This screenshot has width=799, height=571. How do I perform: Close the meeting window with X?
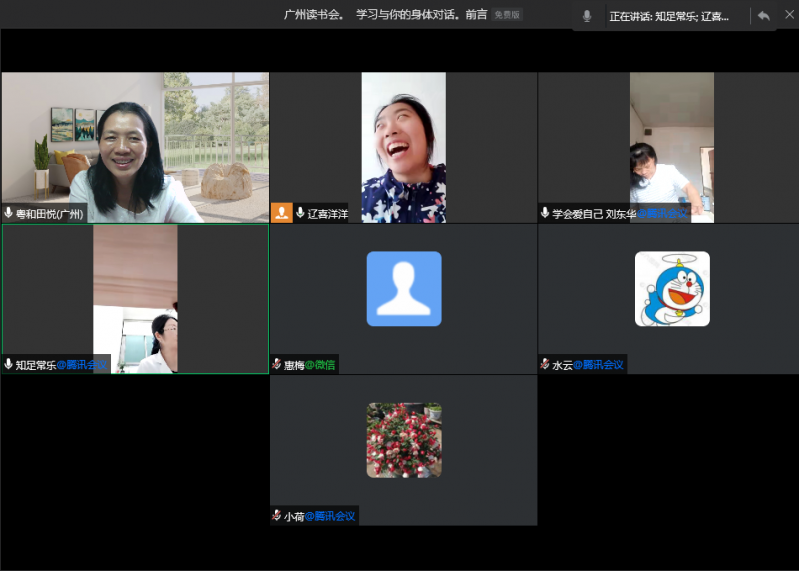787,16
